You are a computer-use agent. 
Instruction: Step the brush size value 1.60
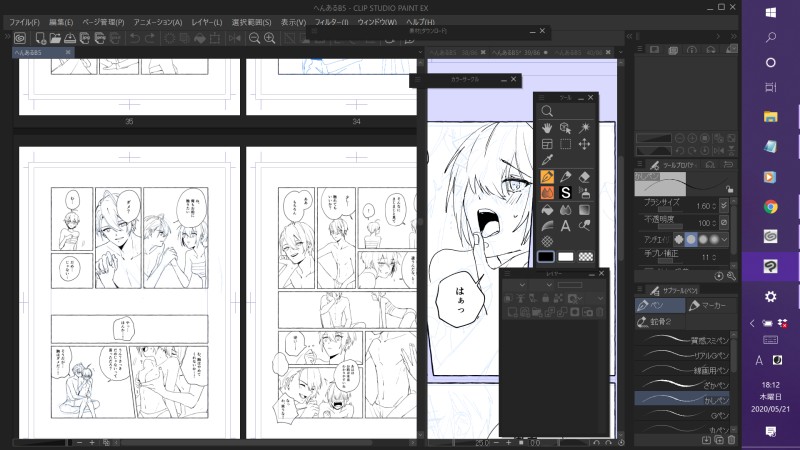pyautogui.click(x=714, y=206)
